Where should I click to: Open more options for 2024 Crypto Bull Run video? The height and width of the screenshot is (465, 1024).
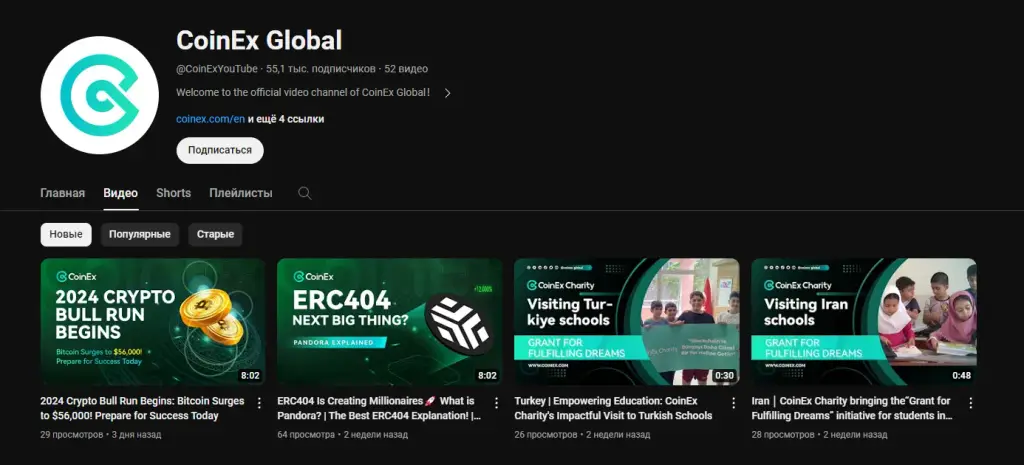259,403
